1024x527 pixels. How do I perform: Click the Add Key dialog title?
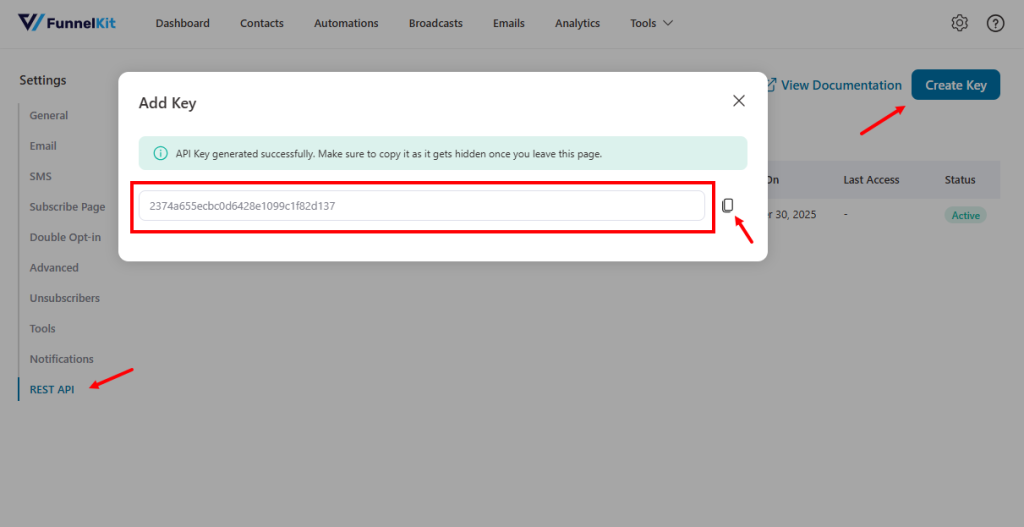167,103
